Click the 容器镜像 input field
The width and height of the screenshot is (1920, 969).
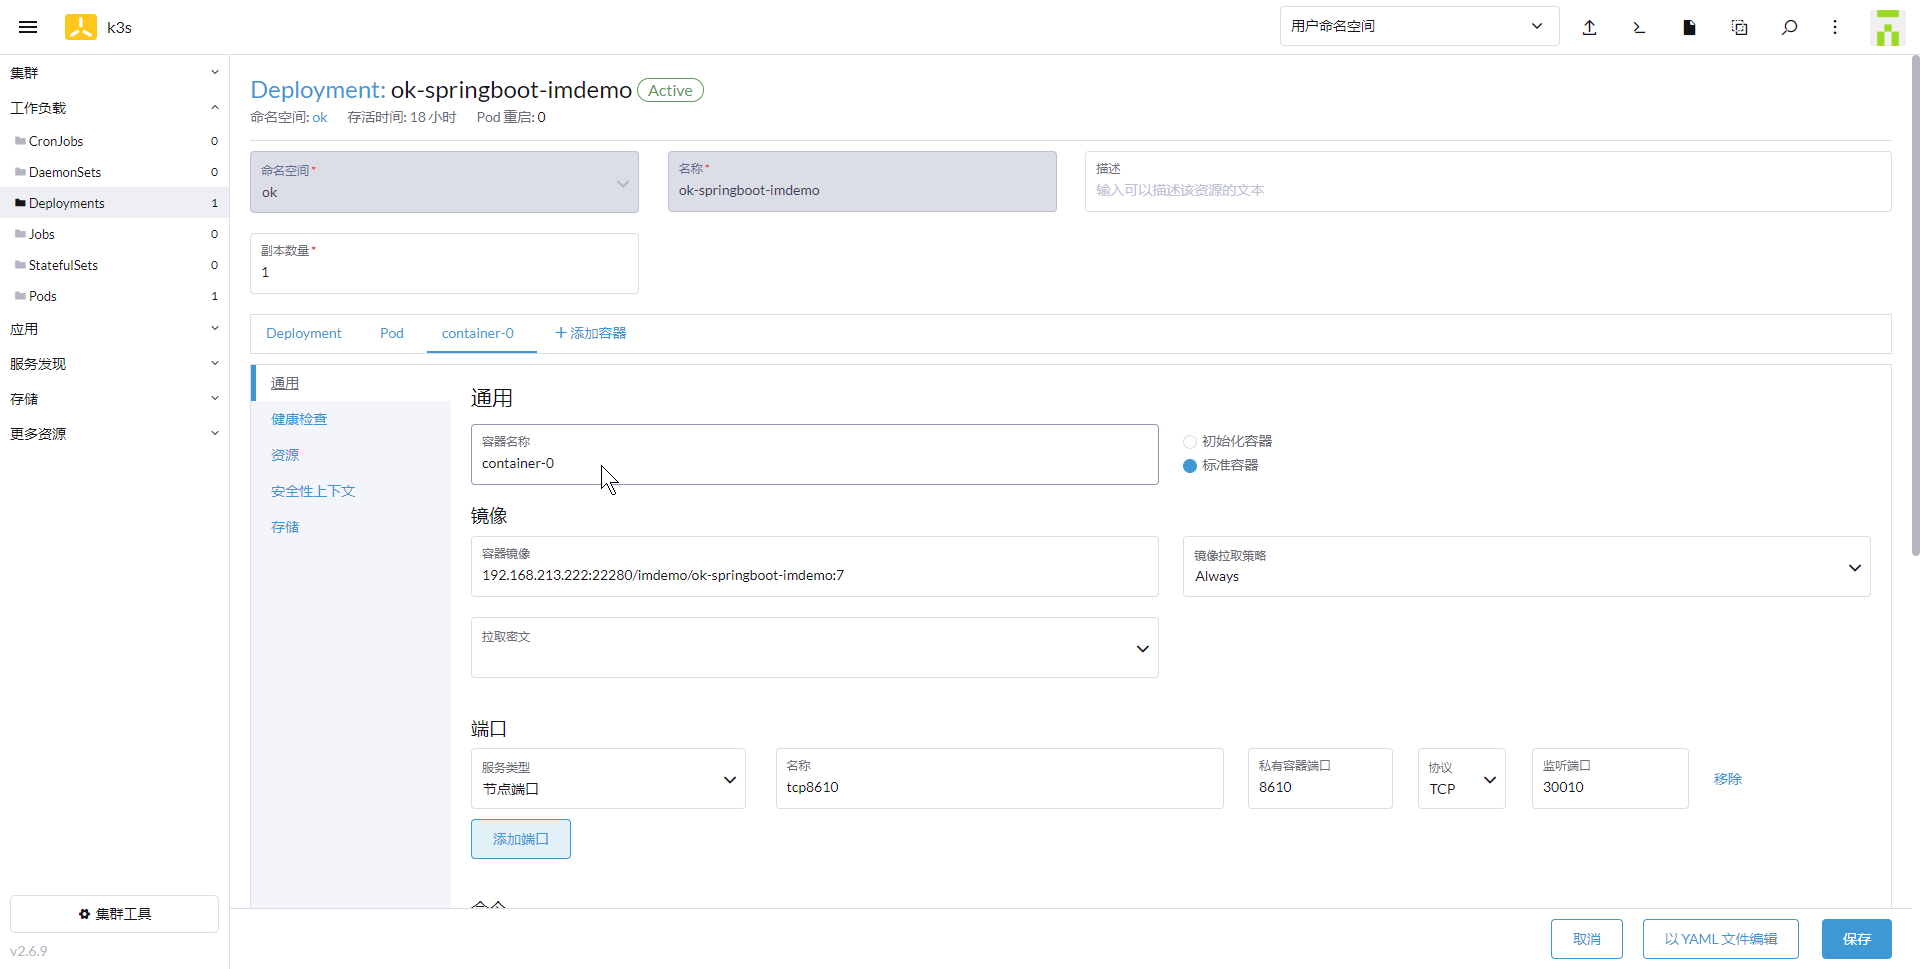tap(814, 575)
